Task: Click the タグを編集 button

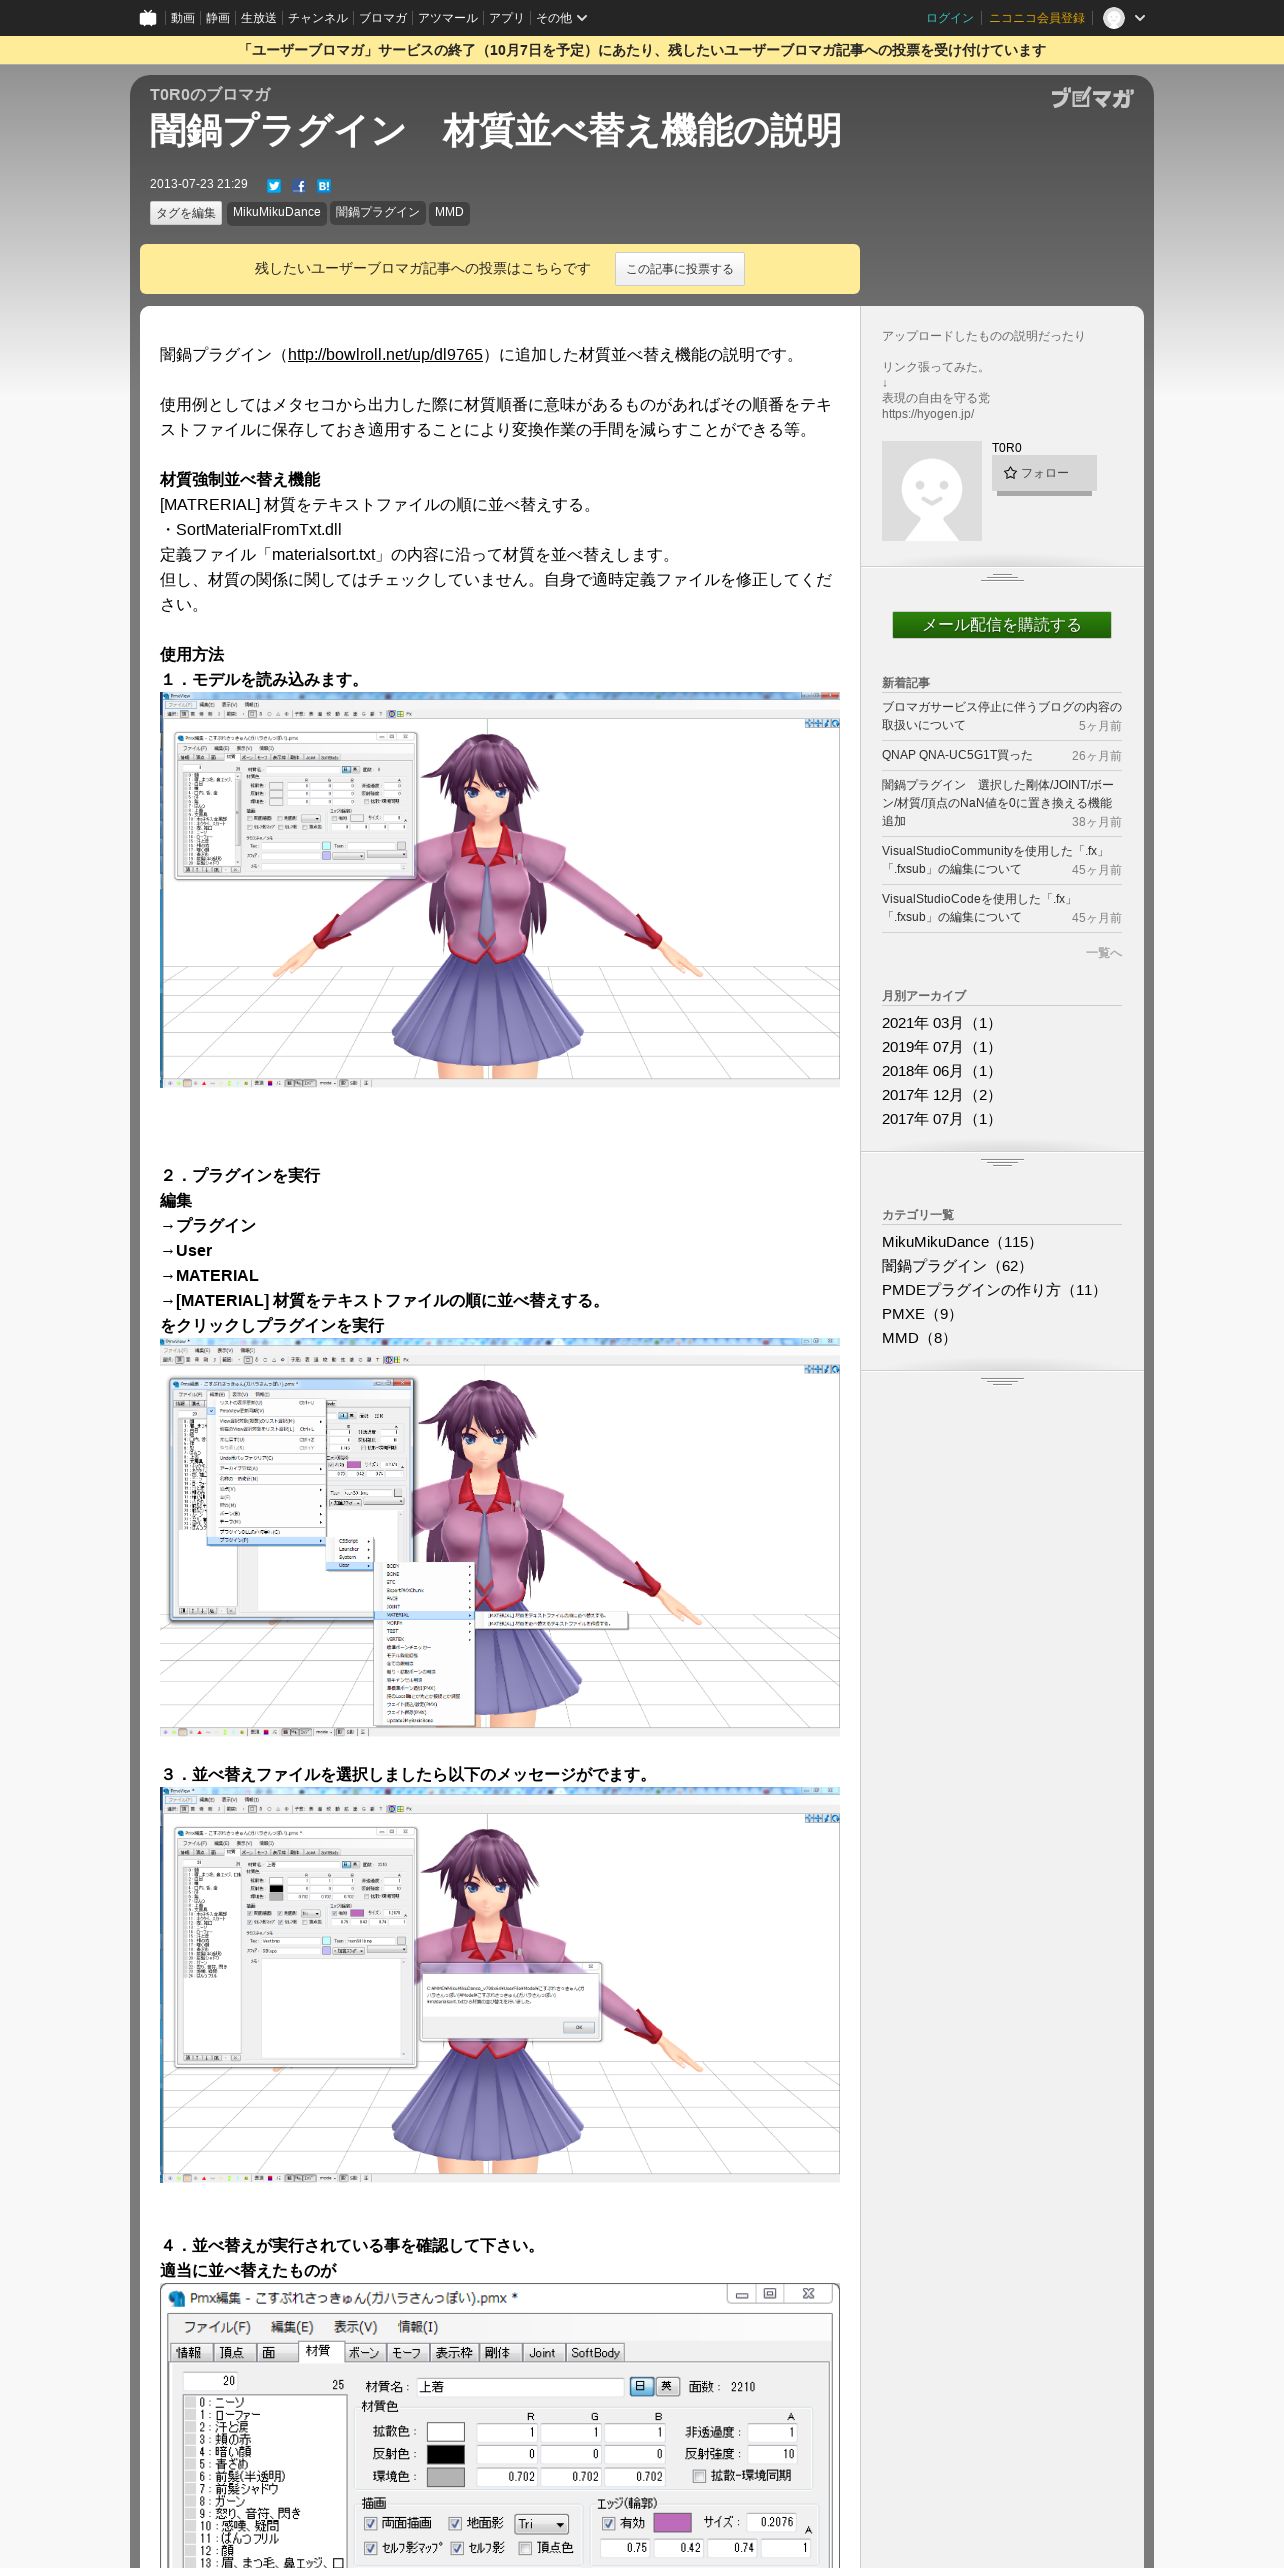Action: [186, 213]
